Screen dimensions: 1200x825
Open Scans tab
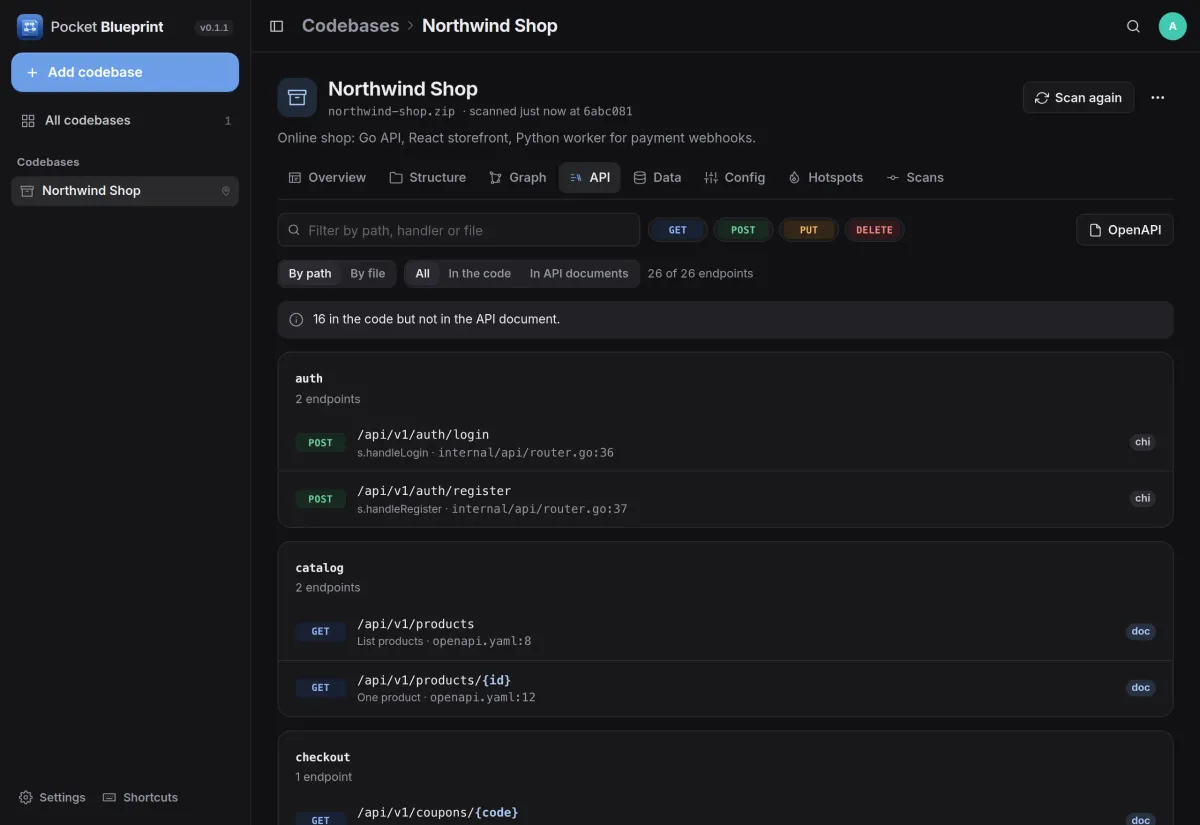click(x=914, y=177)
